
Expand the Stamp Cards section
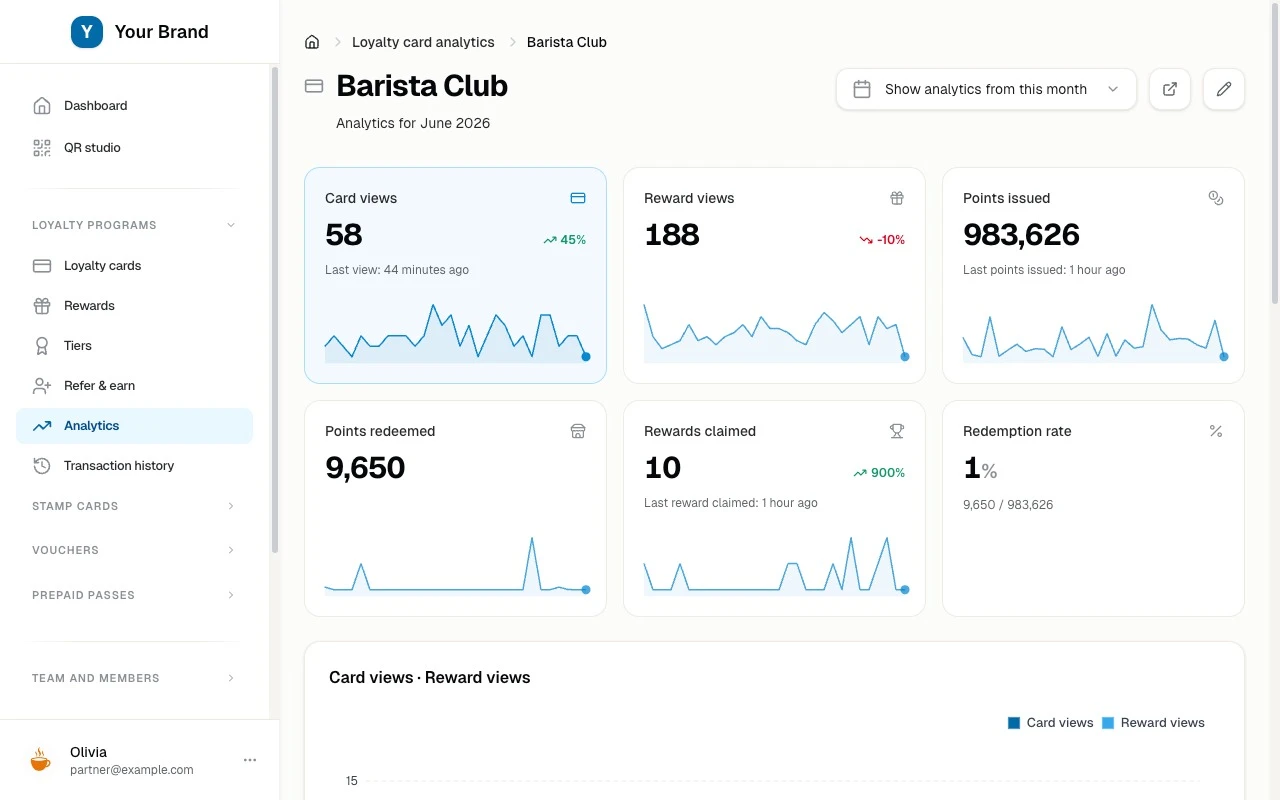click(135, 506)
